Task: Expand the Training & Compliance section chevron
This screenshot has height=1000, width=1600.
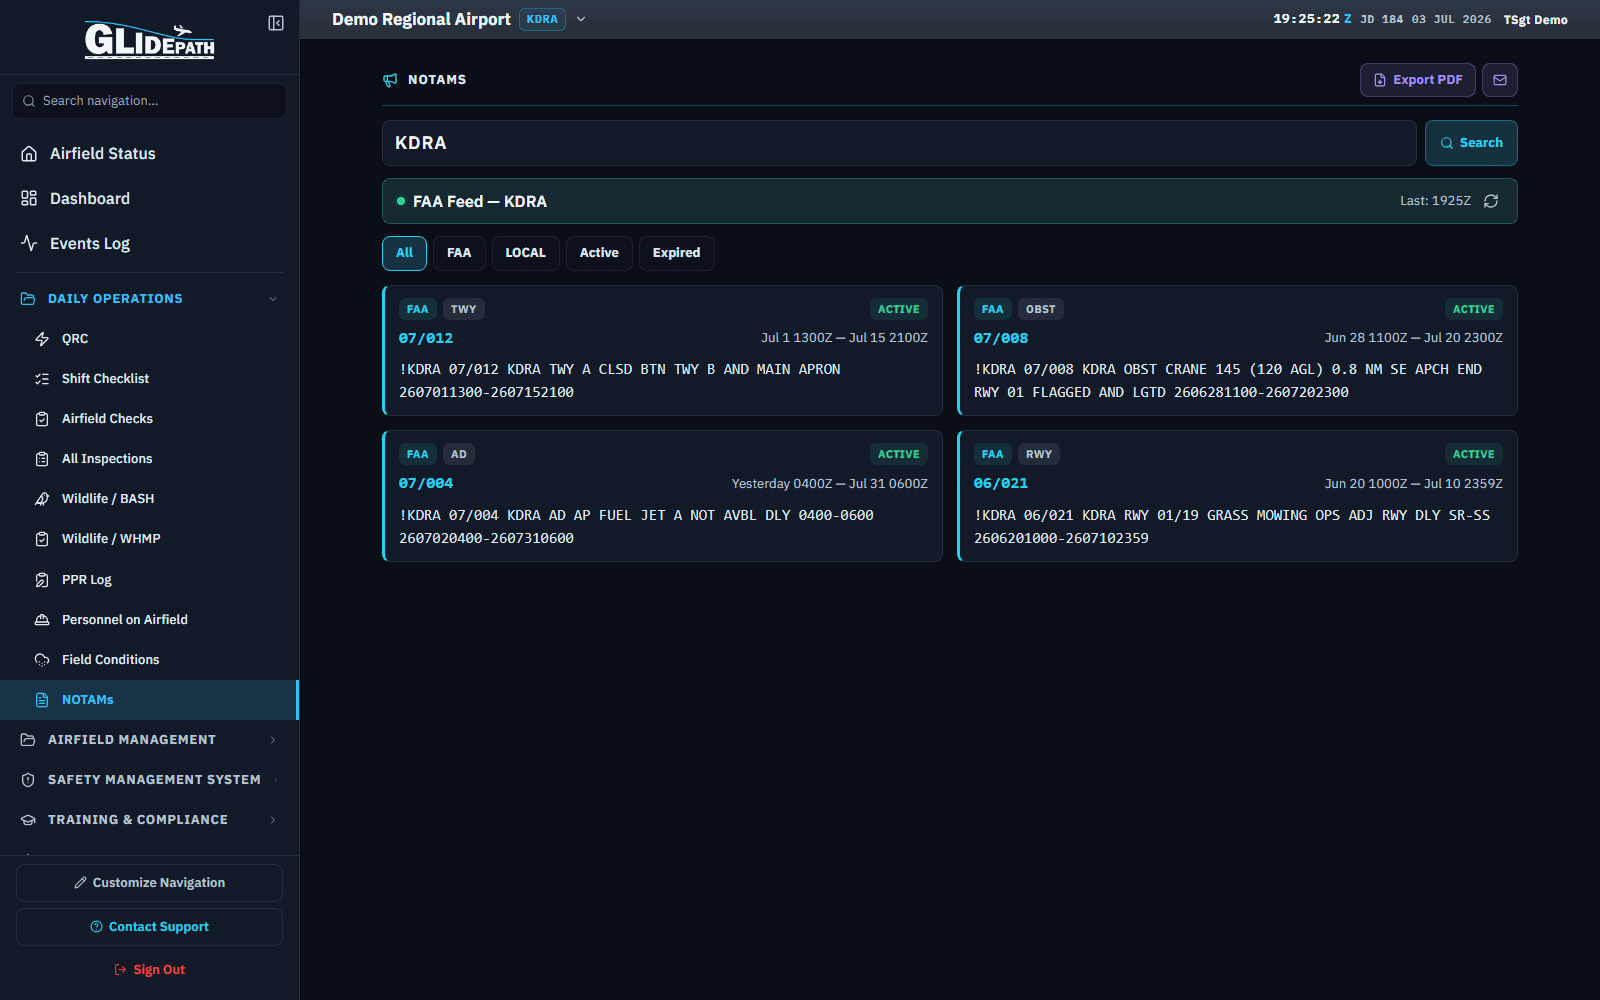Action: pos(273,820)
